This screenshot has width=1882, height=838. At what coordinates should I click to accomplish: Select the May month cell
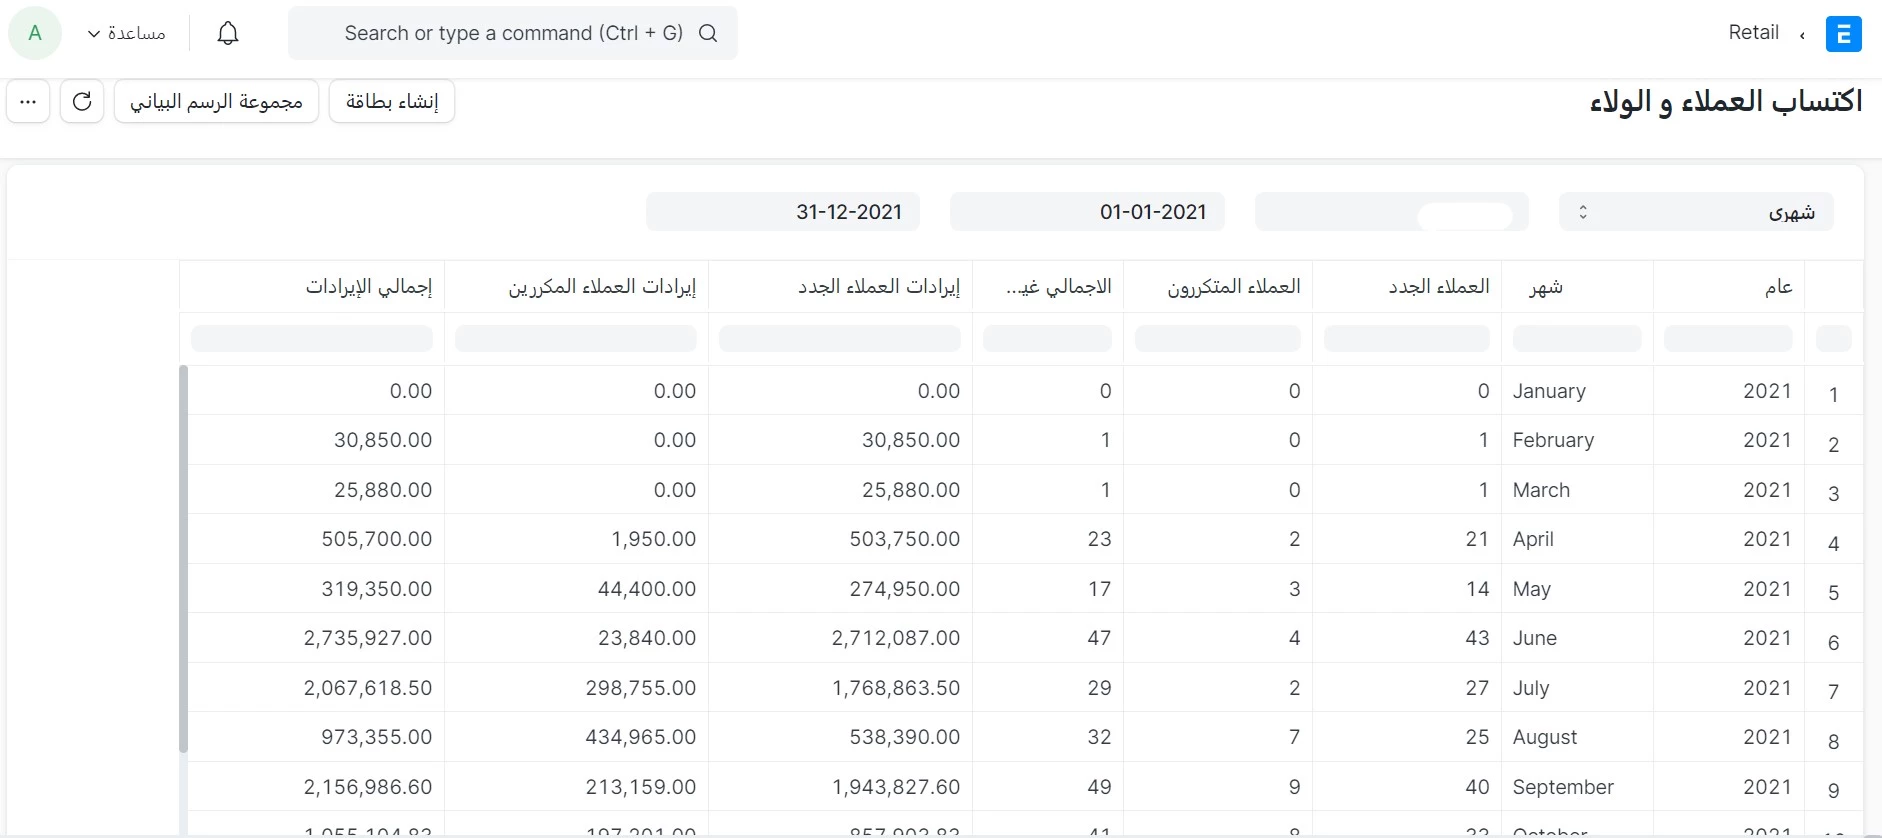coord(1577,589)
